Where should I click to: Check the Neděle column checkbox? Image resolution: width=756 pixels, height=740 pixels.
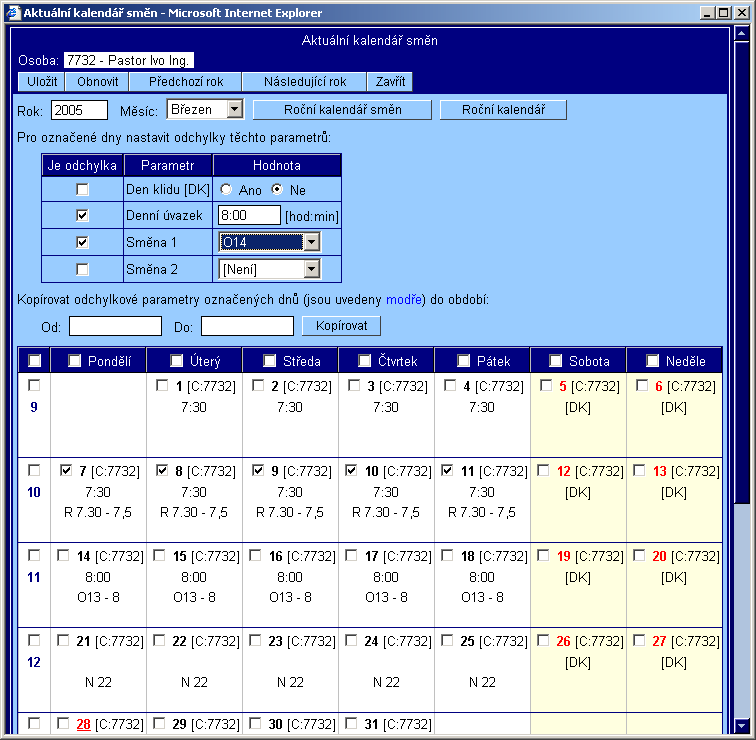pyautogui.click(x=652, y=361)
